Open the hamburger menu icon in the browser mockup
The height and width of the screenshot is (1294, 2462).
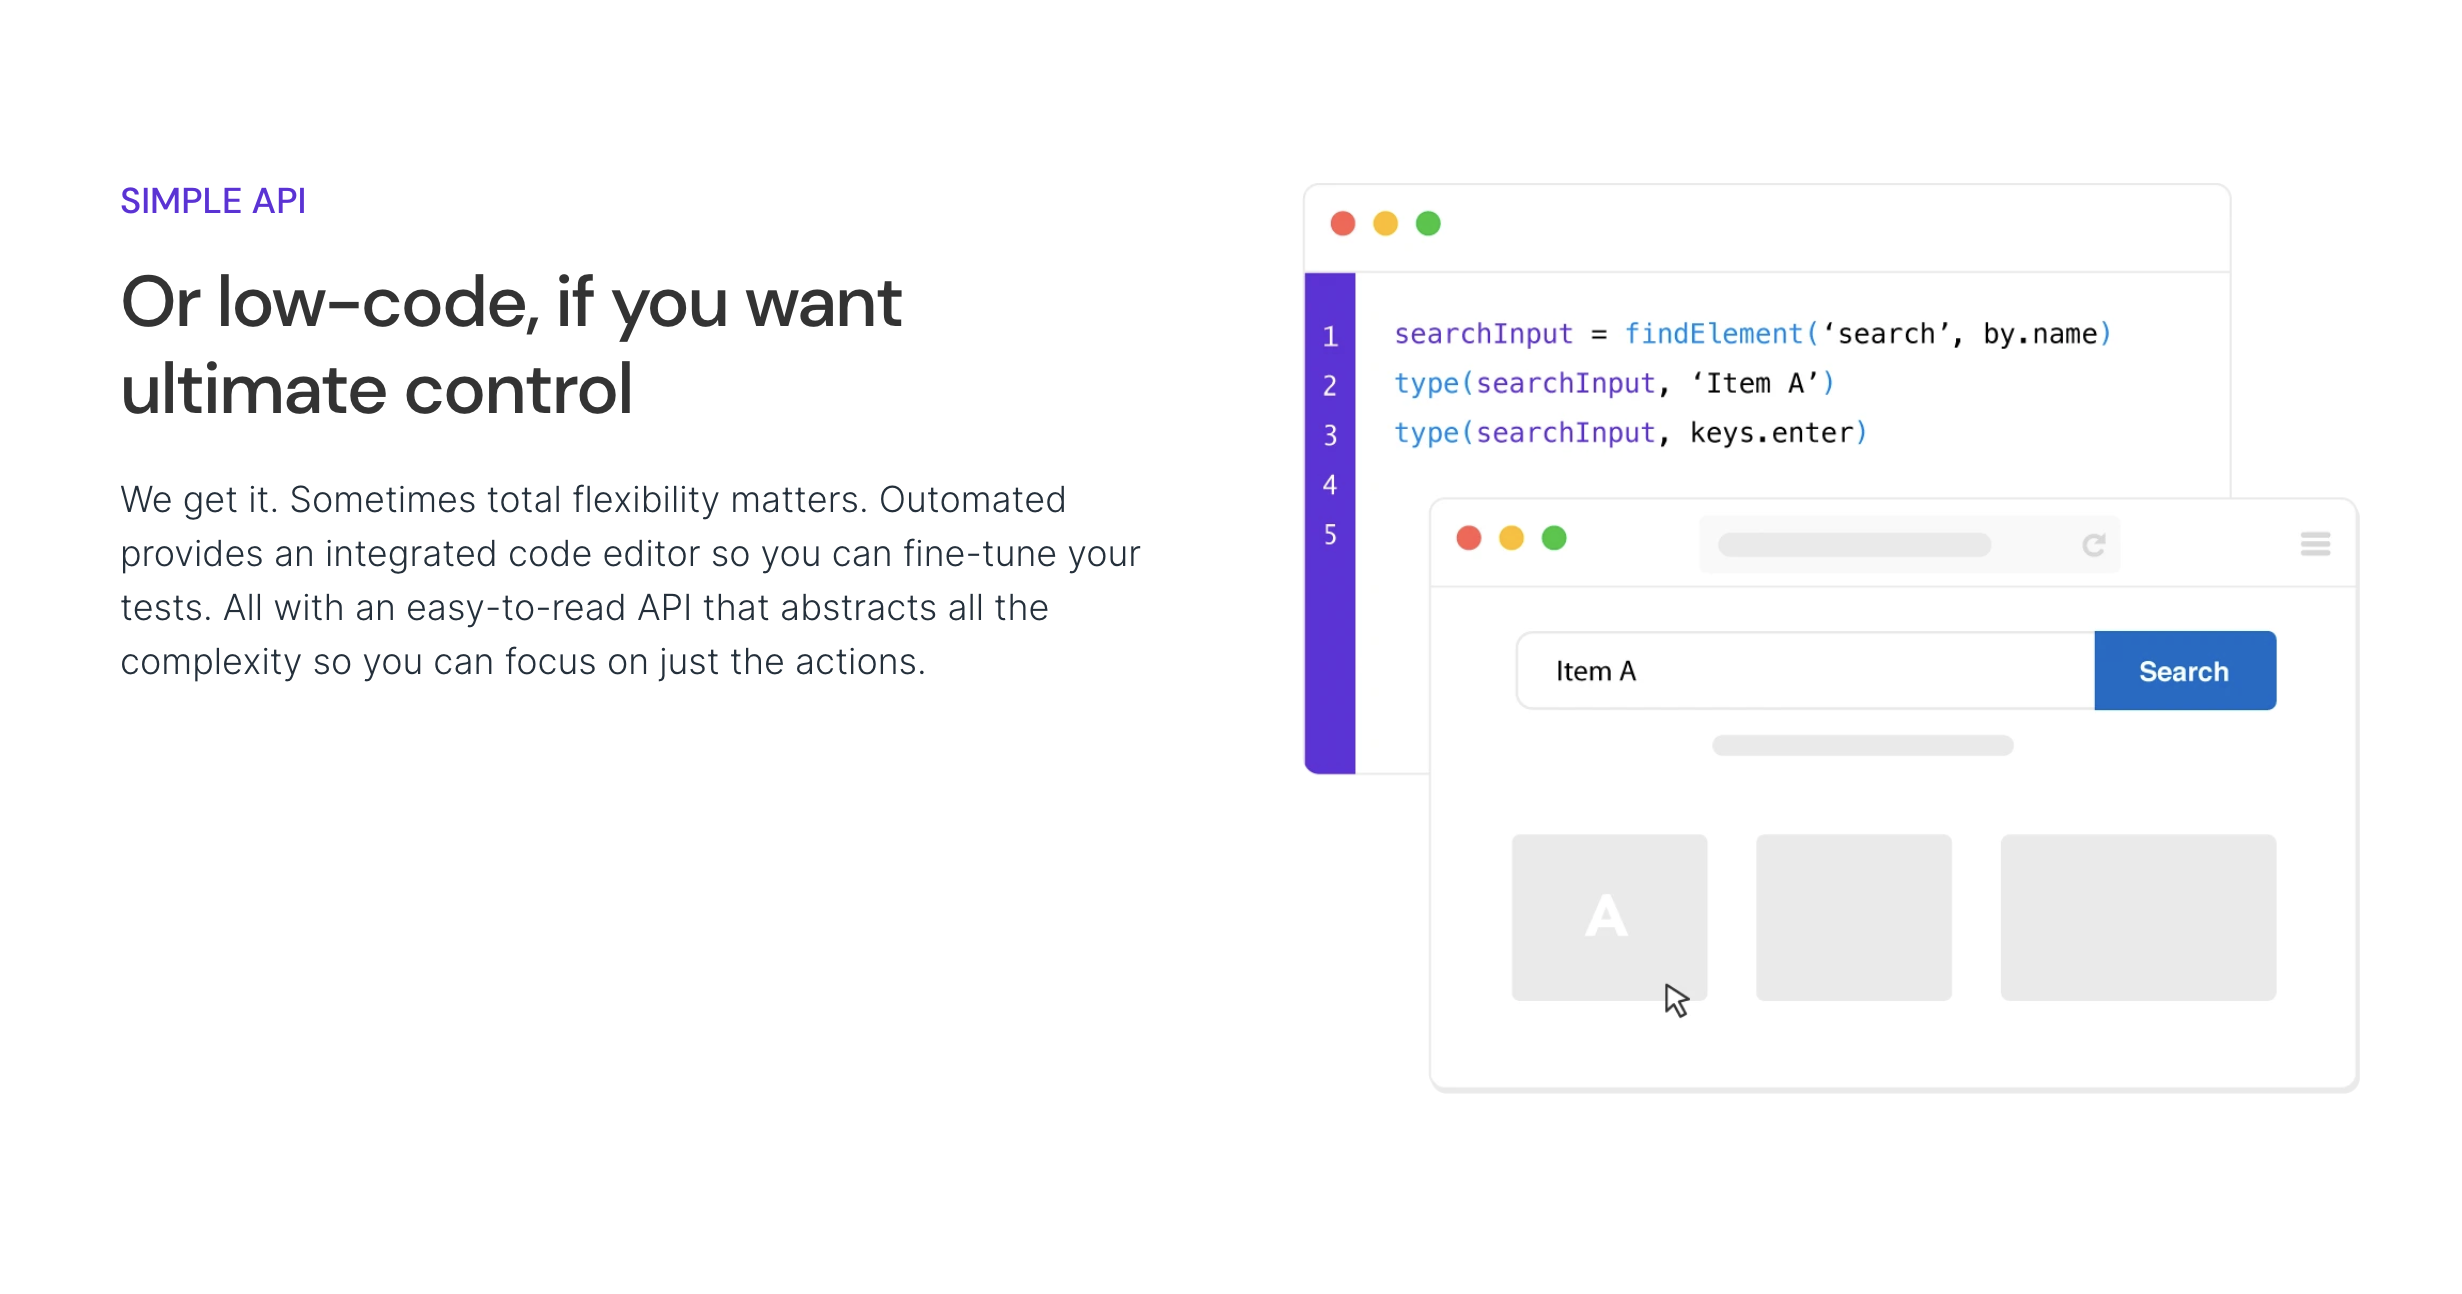tap(2315, 544)
